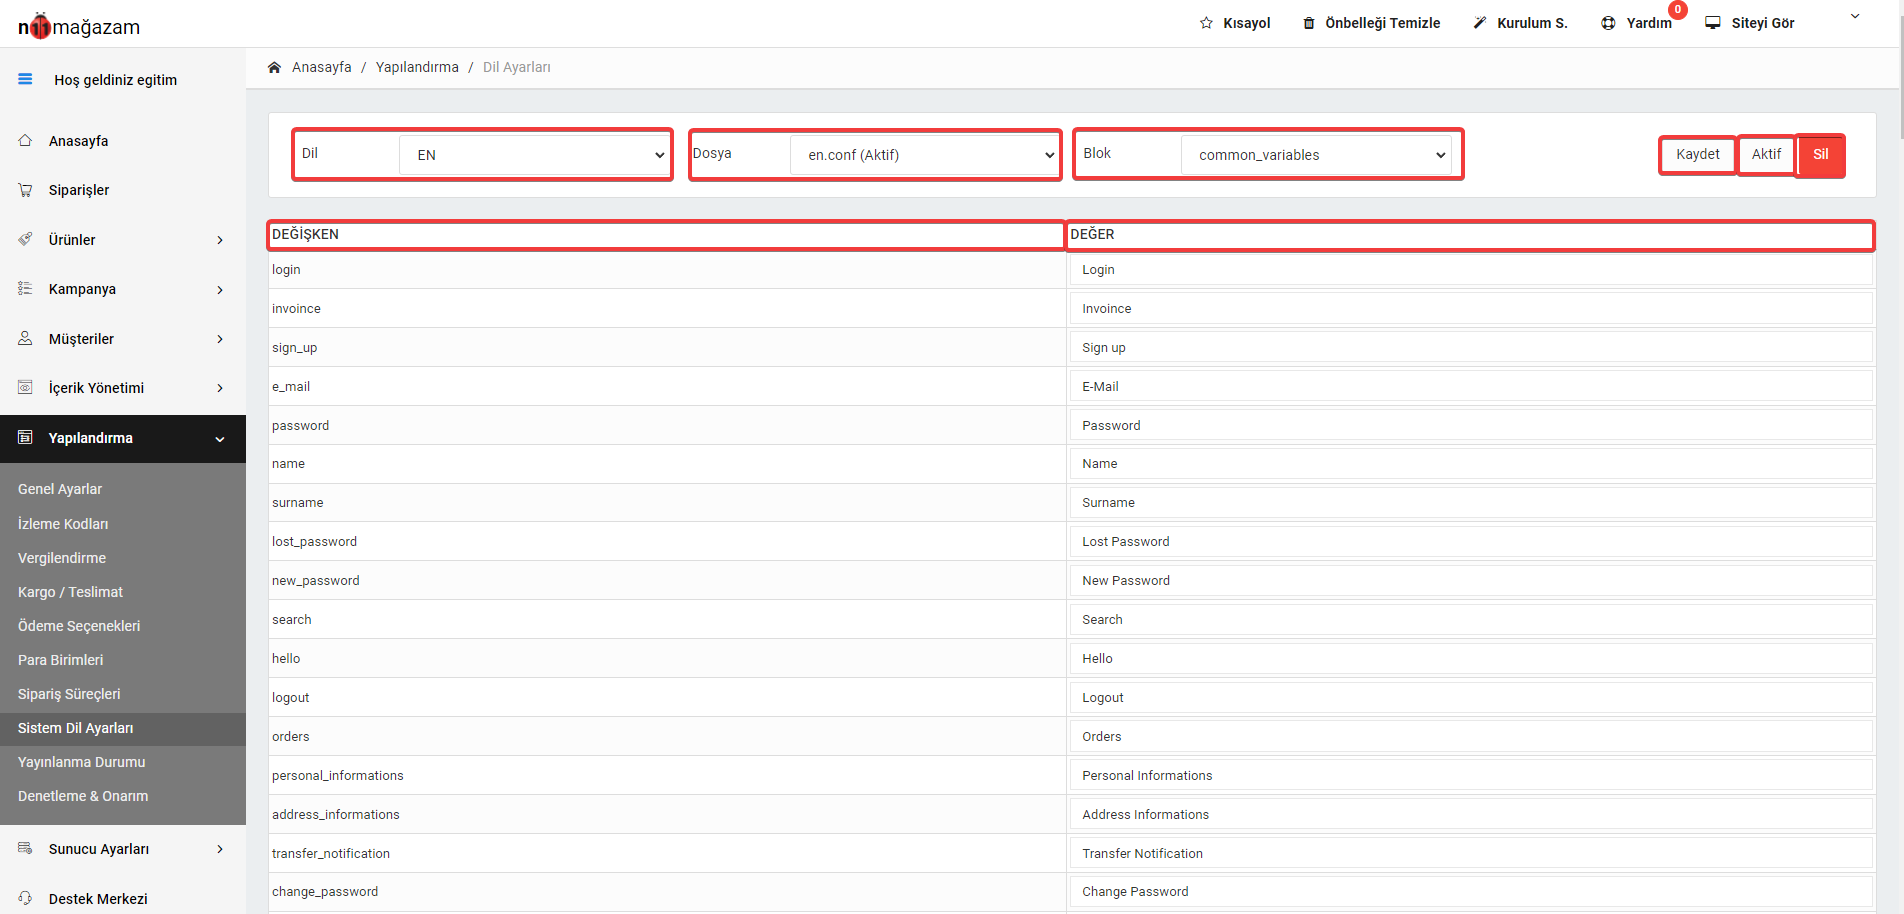Click the Ürünler tag icon
1904x914 pixels.
click(25, 239)
